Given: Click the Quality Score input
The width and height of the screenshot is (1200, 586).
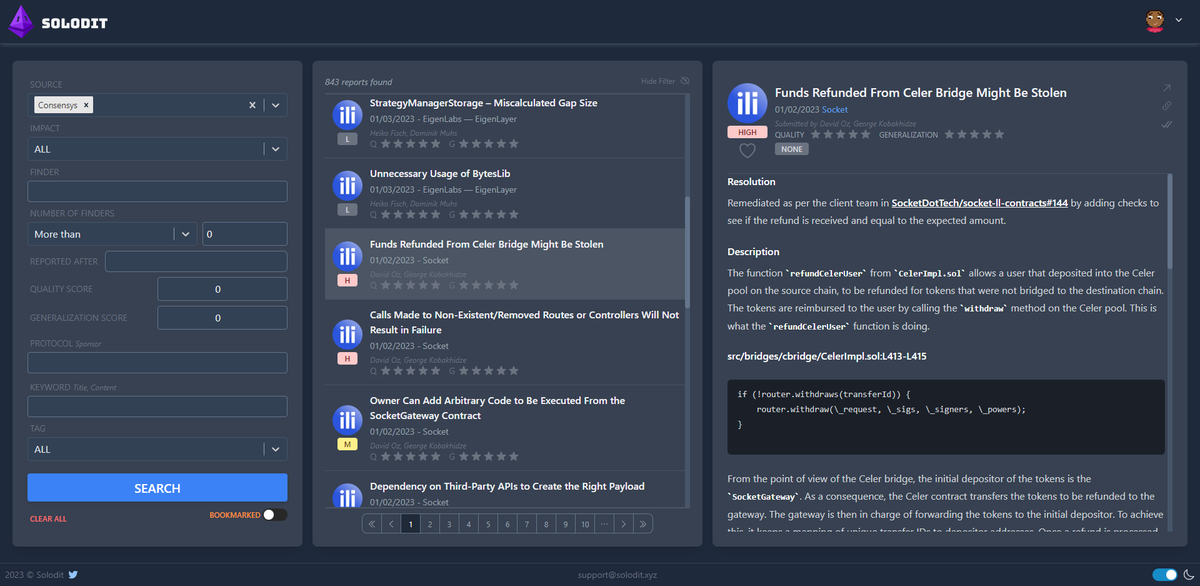Looking at the screenshot, I should click(x=222, y=290).
